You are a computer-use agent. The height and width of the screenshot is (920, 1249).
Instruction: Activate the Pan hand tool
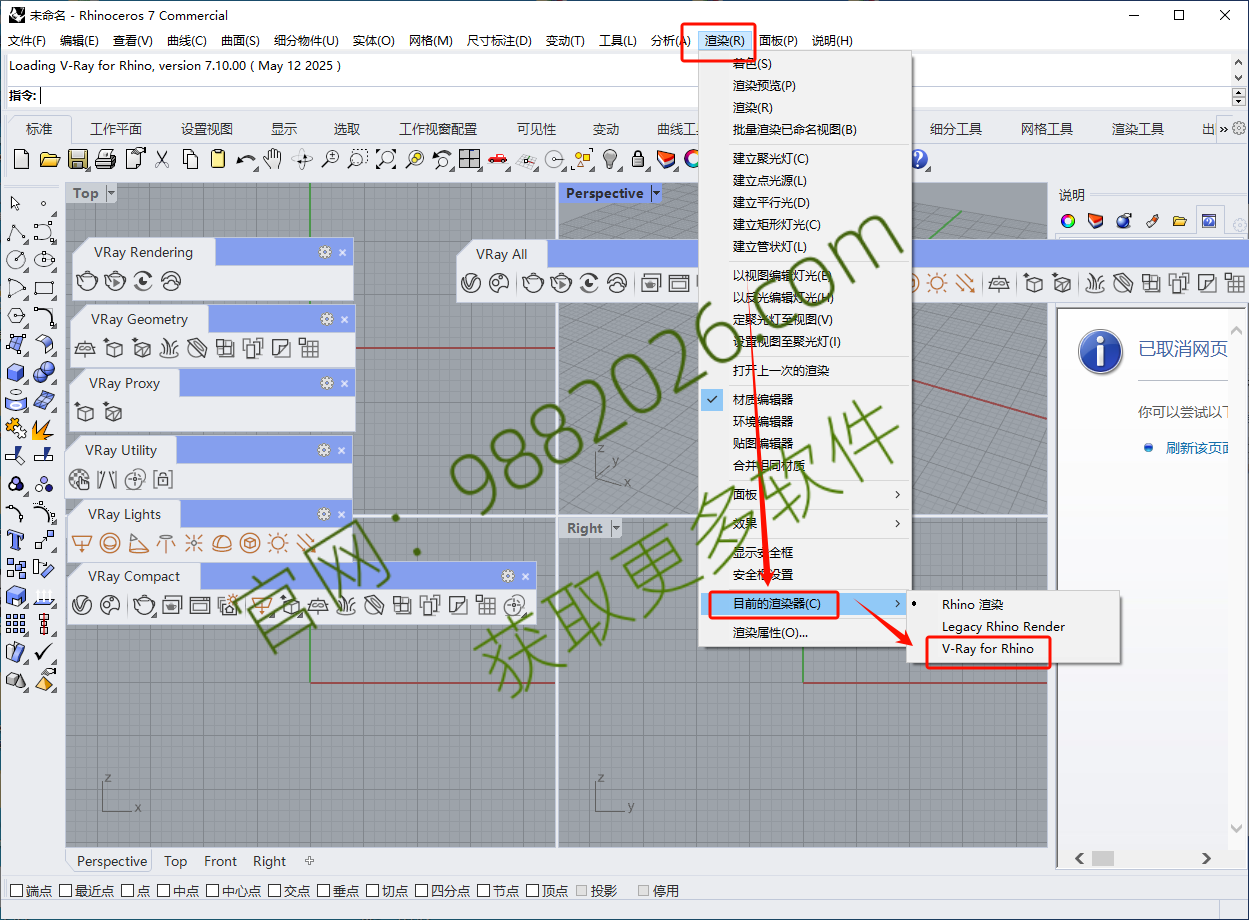point(273,159)
